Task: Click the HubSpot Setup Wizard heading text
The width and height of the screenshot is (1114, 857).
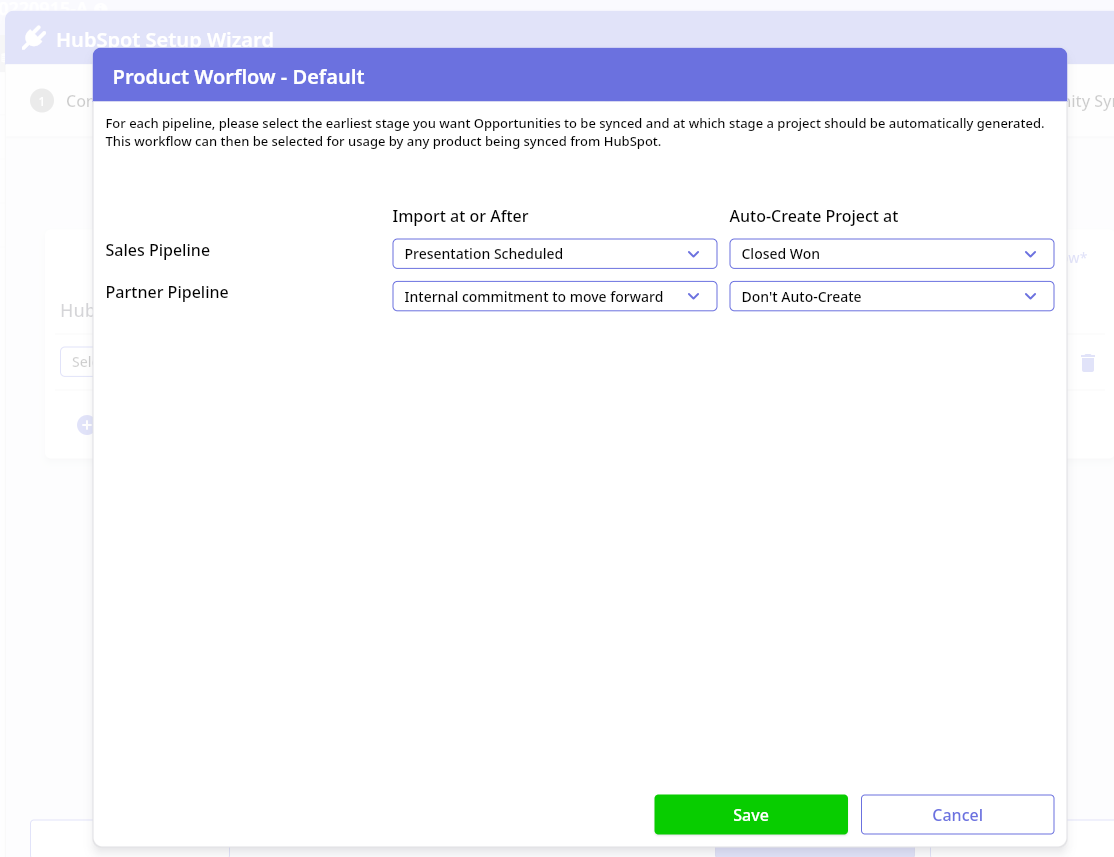Action: 165,40
